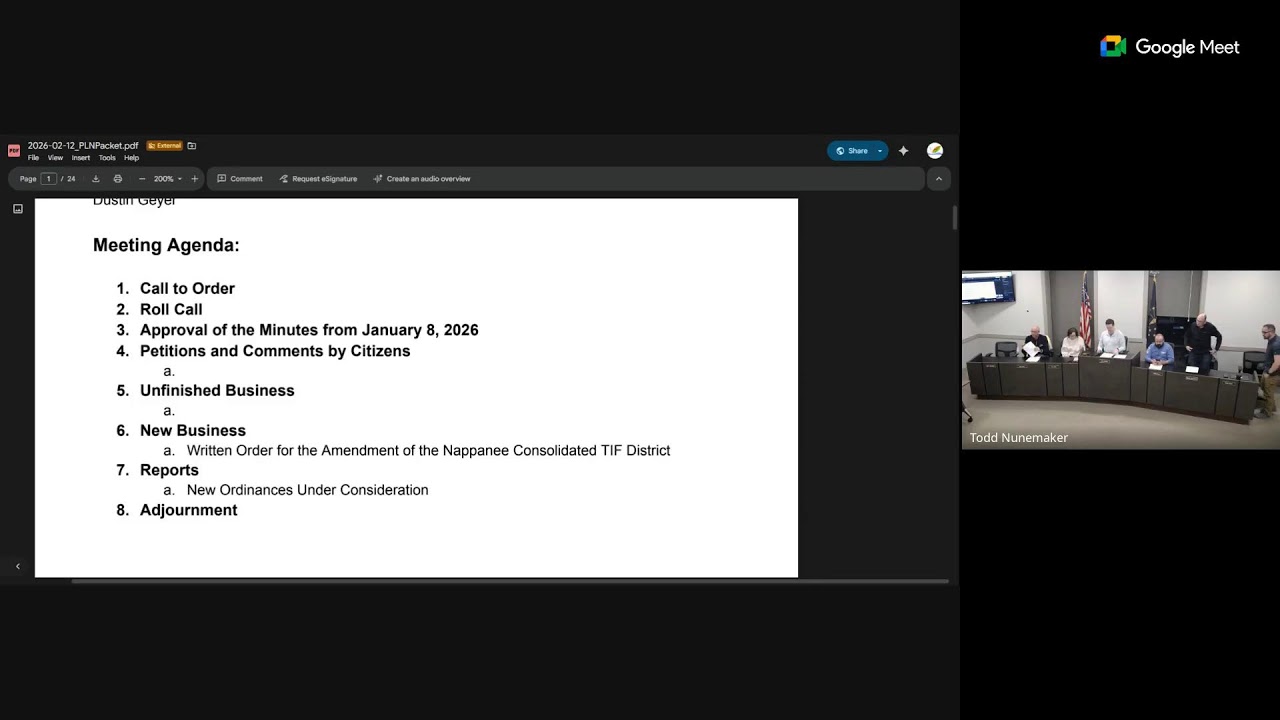1280x720 pixels.
Task: Click the Todd Nunemaker video tile
Action: [1121, 359]
